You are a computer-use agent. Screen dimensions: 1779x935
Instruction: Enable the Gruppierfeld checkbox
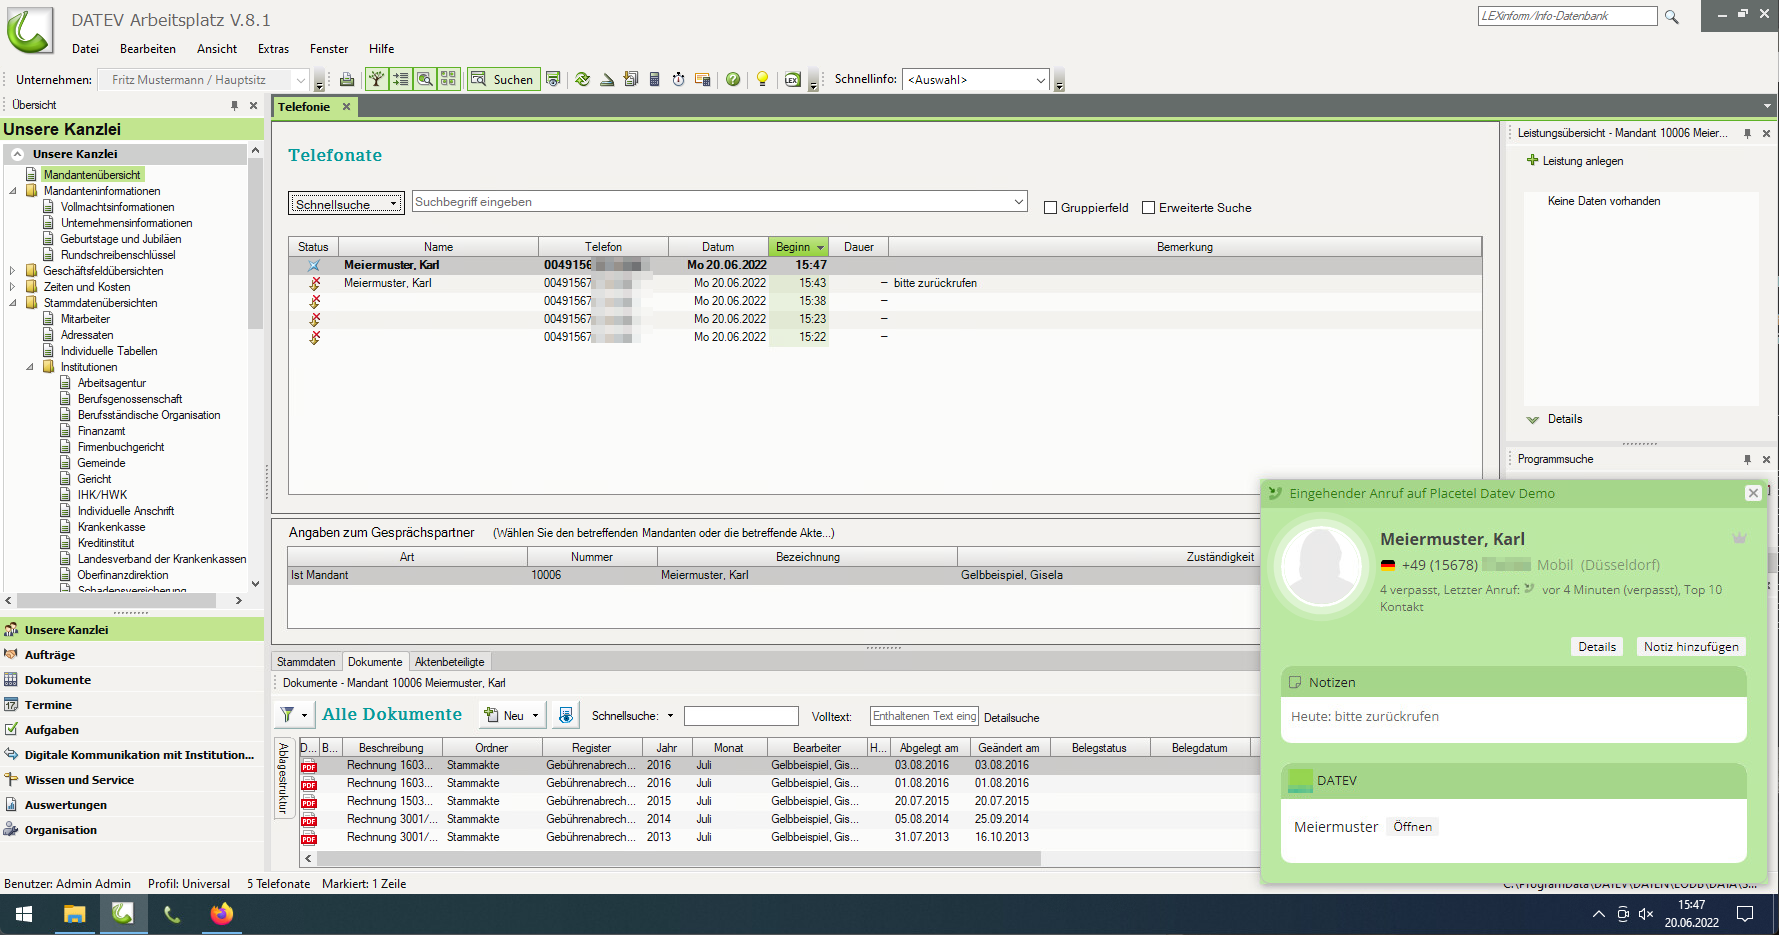pyautogui.click(x=1050, y=208)
